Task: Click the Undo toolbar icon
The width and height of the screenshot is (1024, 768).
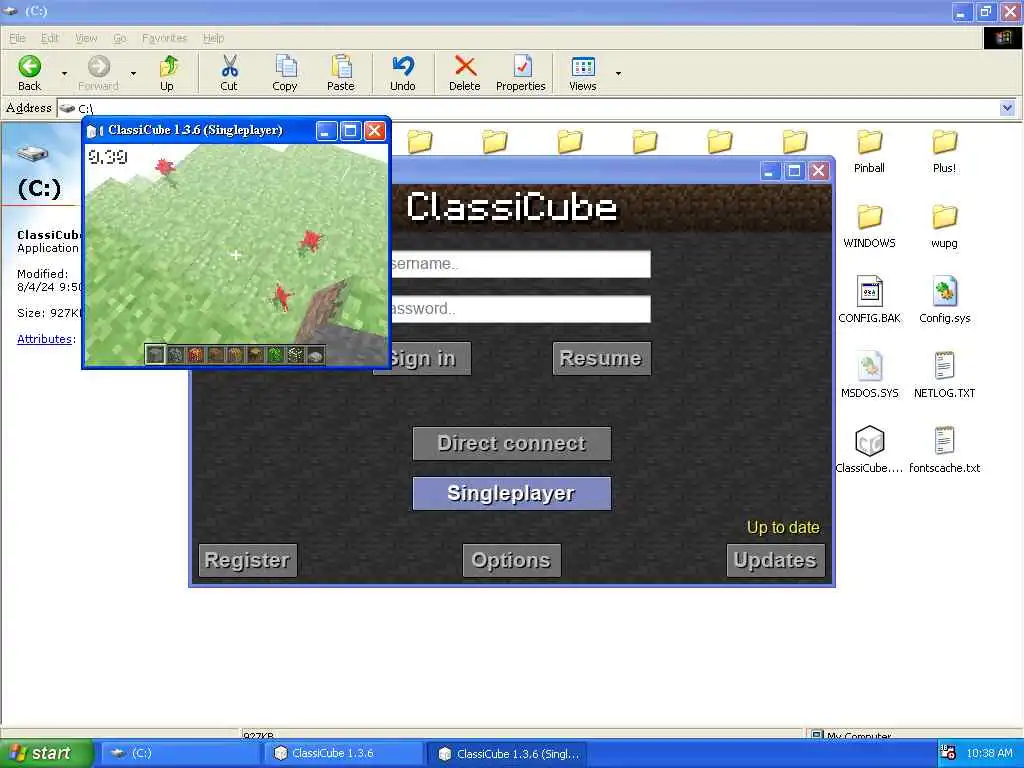Action: [403, 66]
